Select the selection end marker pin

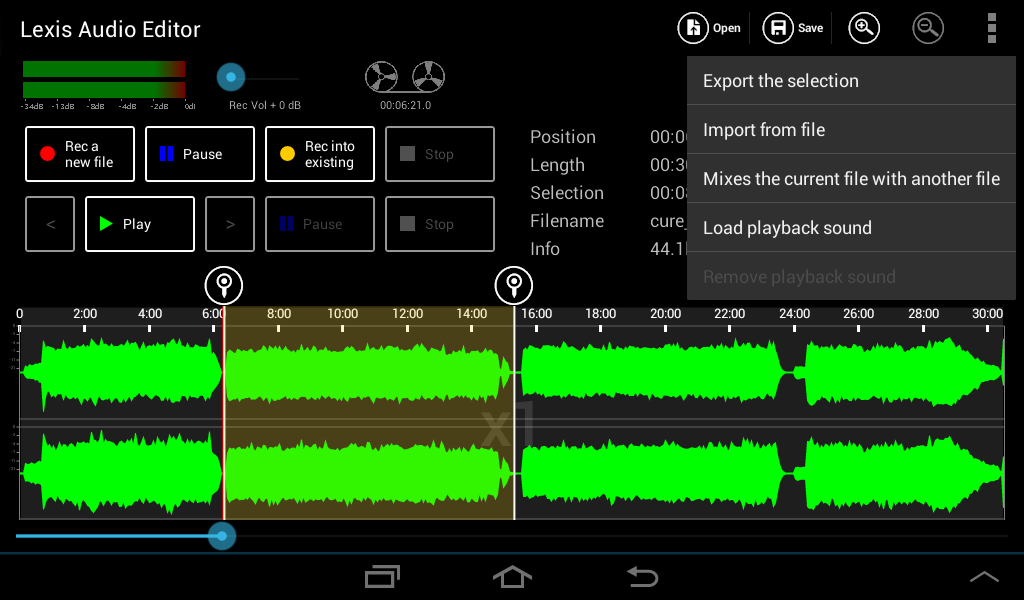point(514,285)
